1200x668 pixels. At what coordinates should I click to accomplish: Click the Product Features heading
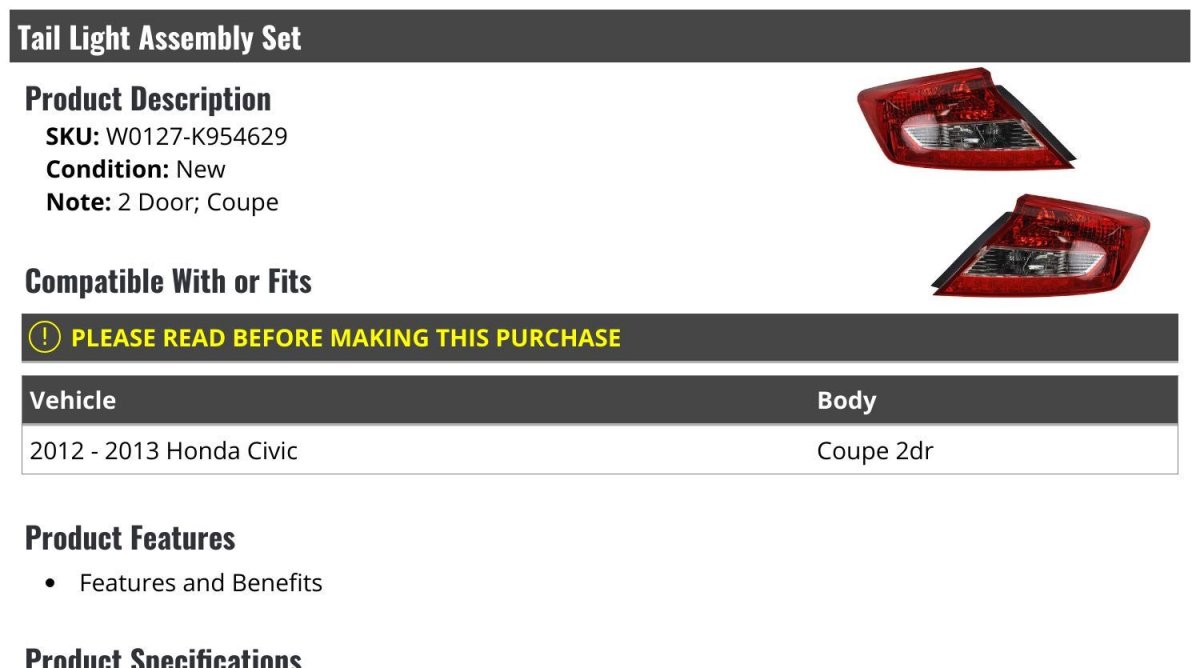pyautogui.click(x=130, y=537)
